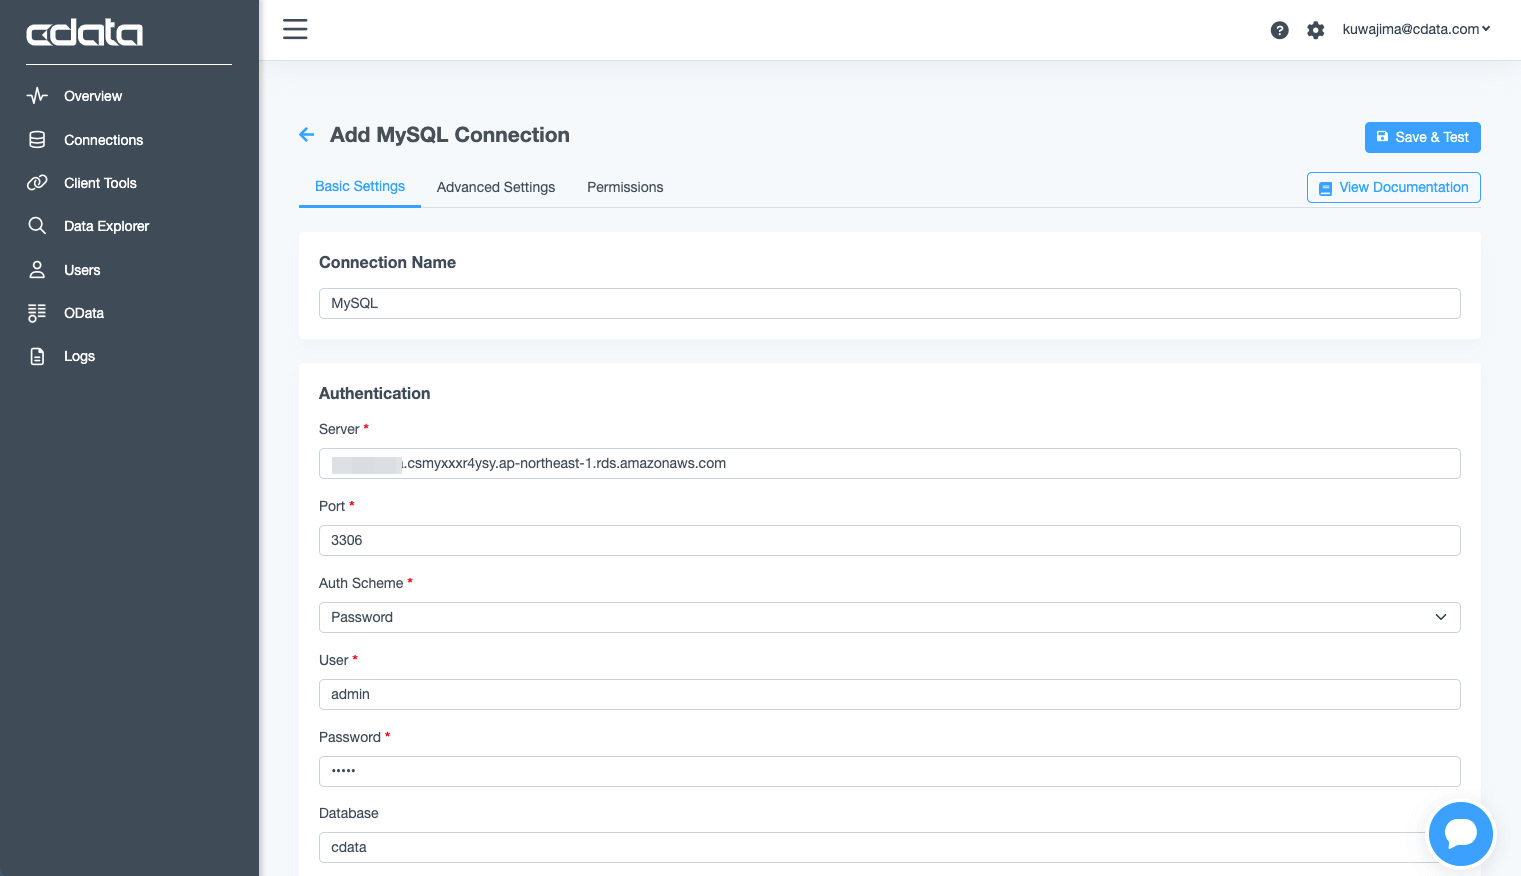Focus the Password field
The height and width of the screenshot is (876, 1521).
point(889,771)
